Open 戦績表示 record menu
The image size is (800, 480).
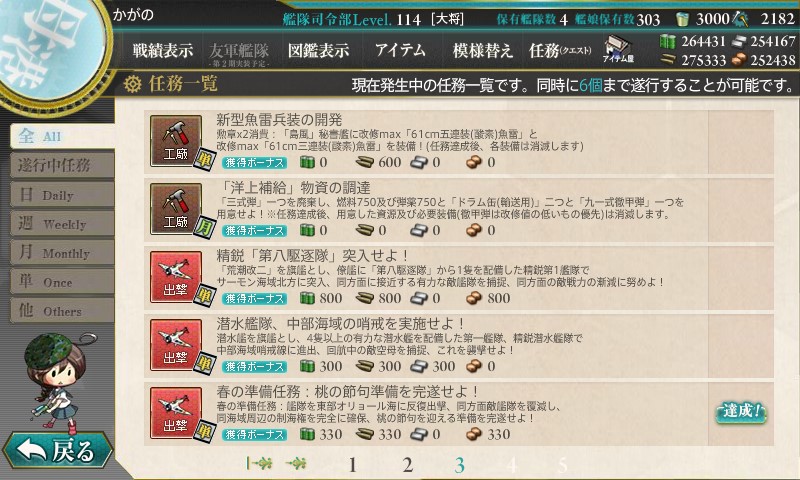click(163, 50)
